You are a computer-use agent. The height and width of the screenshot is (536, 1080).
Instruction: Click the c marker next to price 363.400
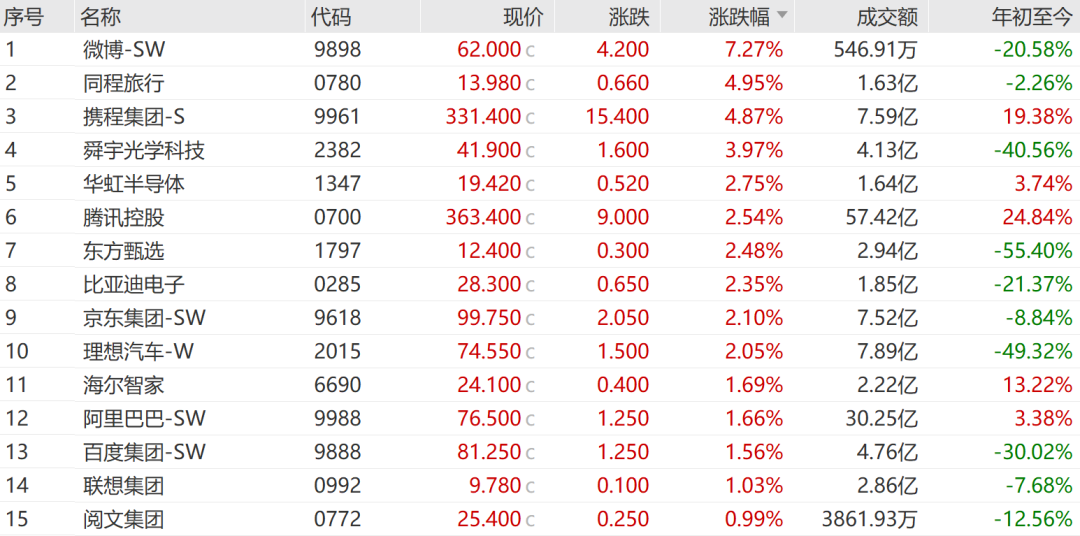pos(530,218)
